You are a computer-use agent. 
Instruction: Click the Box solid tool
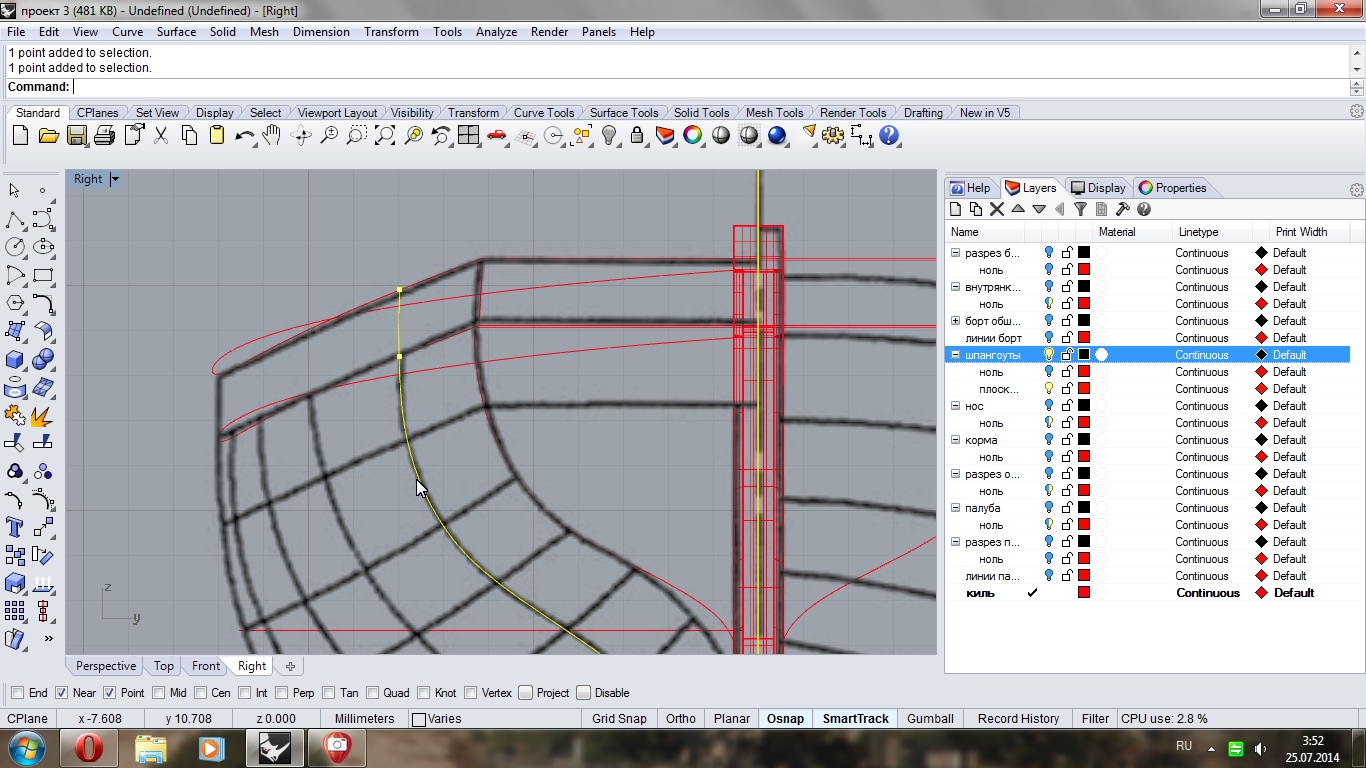pyautogui.click(x=15, y=359)
